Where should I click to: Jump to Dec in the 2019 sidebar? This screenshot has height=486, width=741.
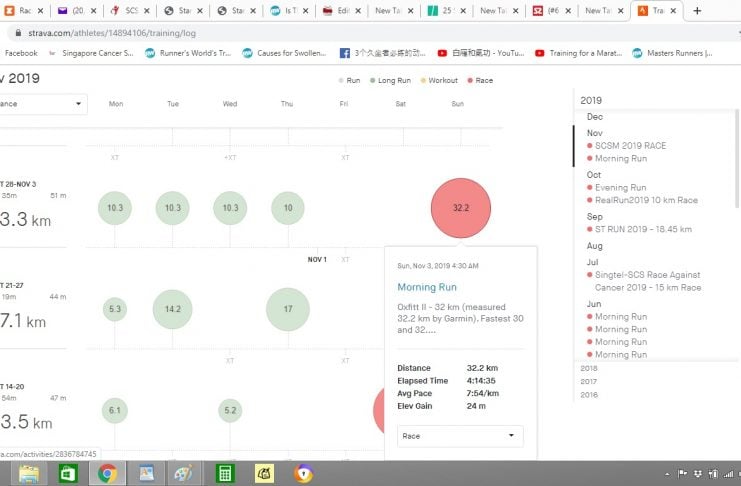pyautogui.click(x=595, y=117)
